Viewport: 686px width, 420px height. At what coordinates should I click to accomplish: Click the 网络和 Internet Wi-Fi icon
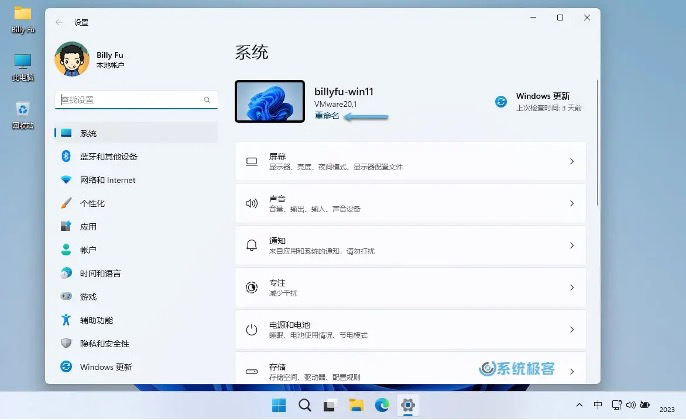pyautogui.click(x=67, y=180)
